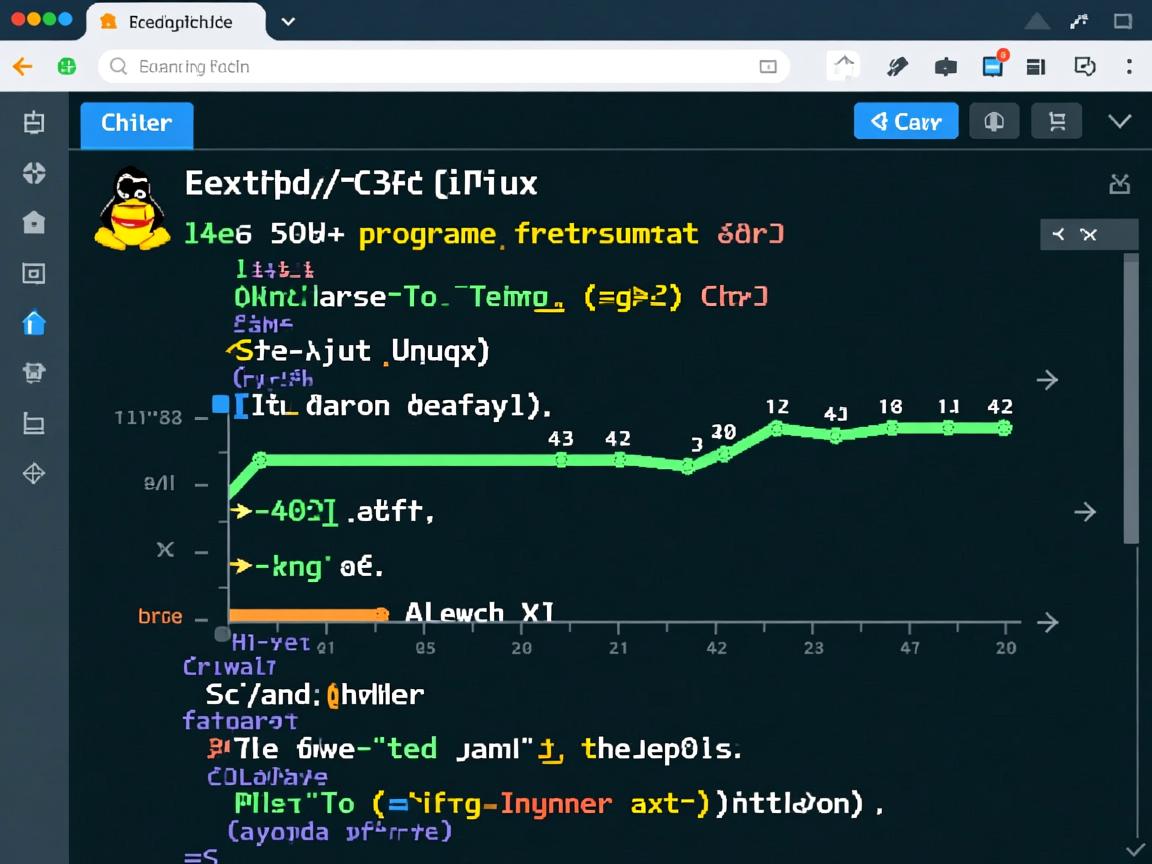
Task: Toggle the headphone audio button next to Carr
Action: 994,121
